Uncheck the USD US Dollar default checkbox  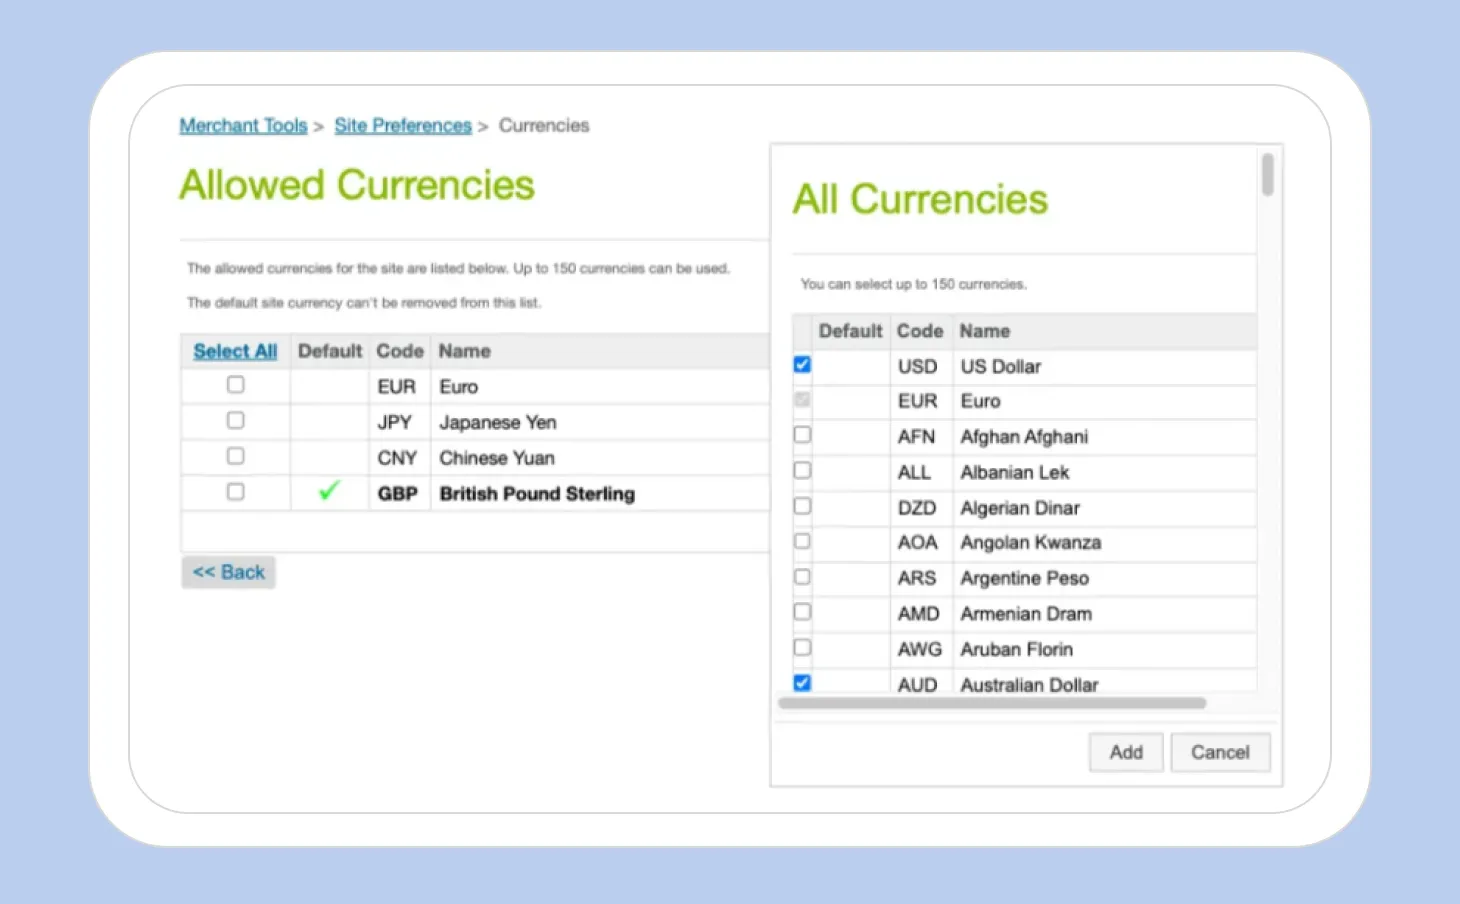801,364
